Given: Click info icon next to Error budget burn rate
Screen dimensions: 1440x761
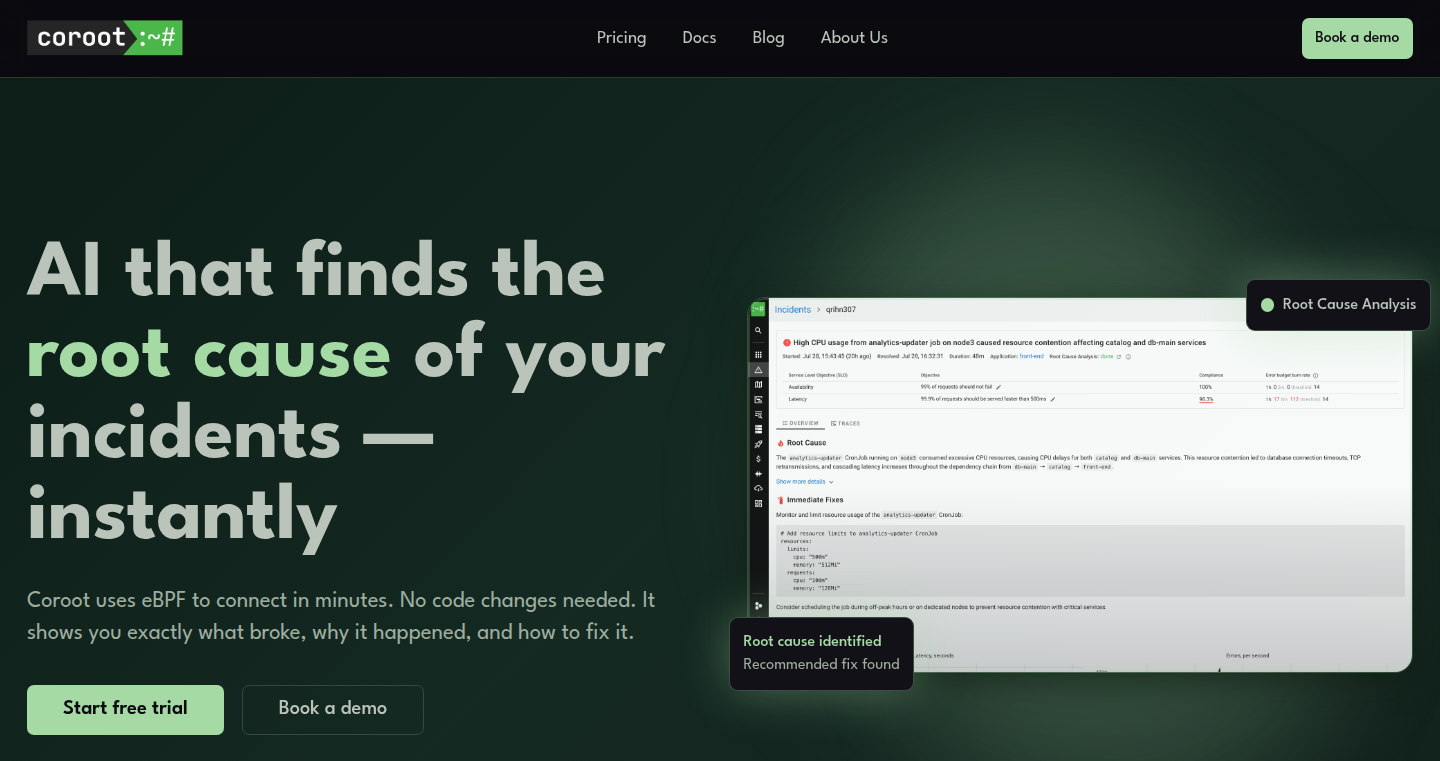Looking at the screenshot, I should [x=1315, y=375].
